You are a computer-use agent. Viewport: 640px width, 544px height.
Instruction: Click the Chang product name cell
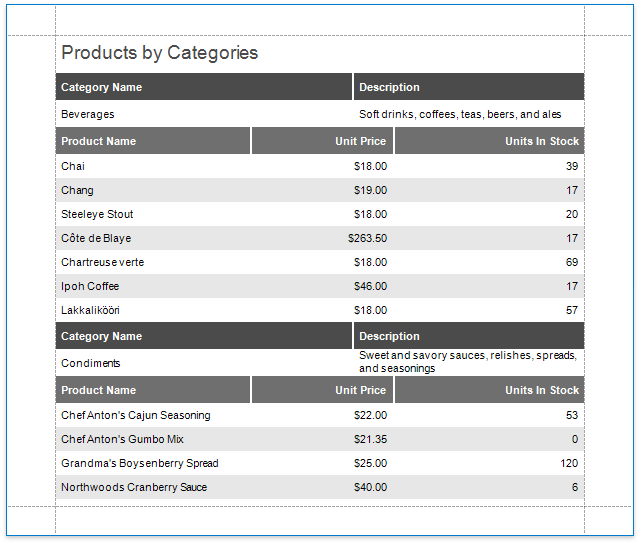point(78,190)
